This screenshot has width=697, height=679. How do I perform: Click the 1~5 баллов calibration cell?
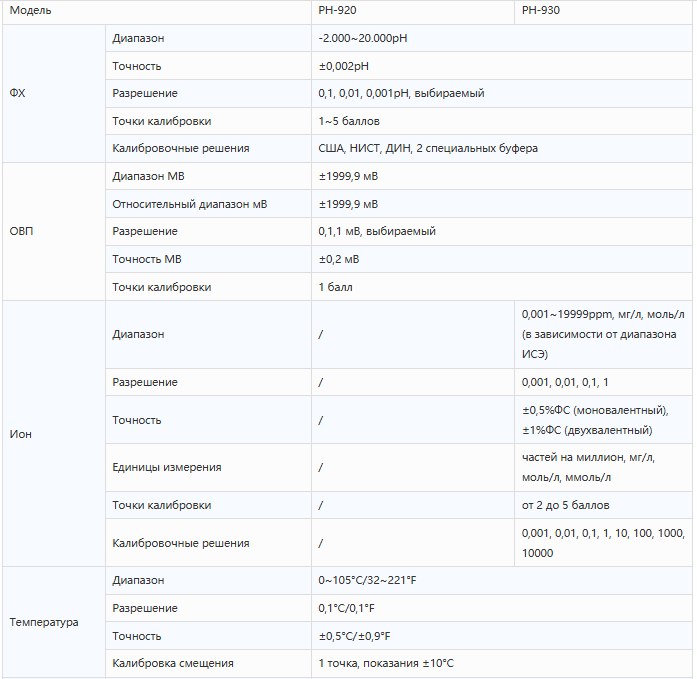(x=502, y=121)
